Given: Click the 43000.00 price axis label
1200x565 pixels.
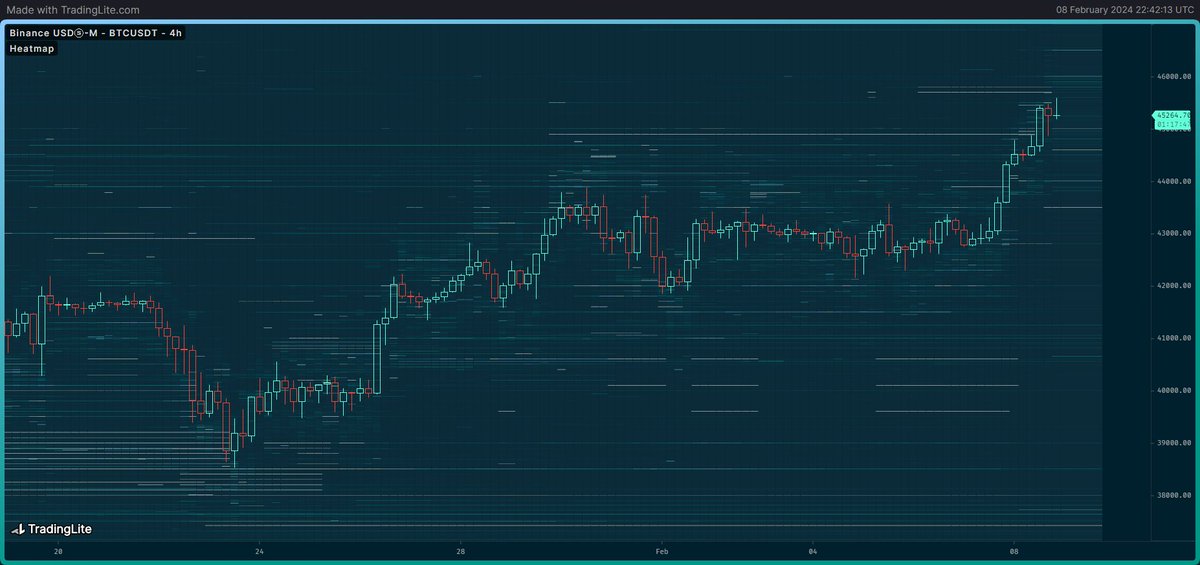Looking at the screenshot, I should 1172,233.
